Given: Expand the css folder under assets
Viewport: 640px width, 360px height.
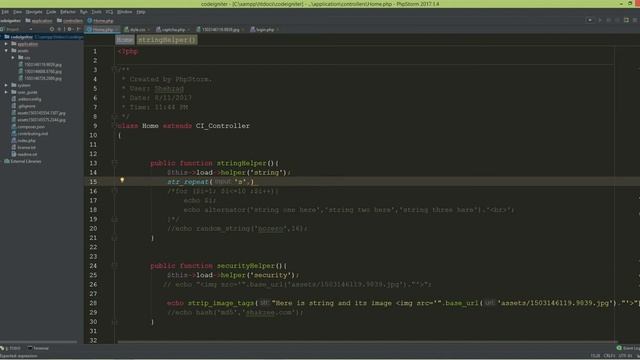Looking at the screenshot, I should coord(13,58).
